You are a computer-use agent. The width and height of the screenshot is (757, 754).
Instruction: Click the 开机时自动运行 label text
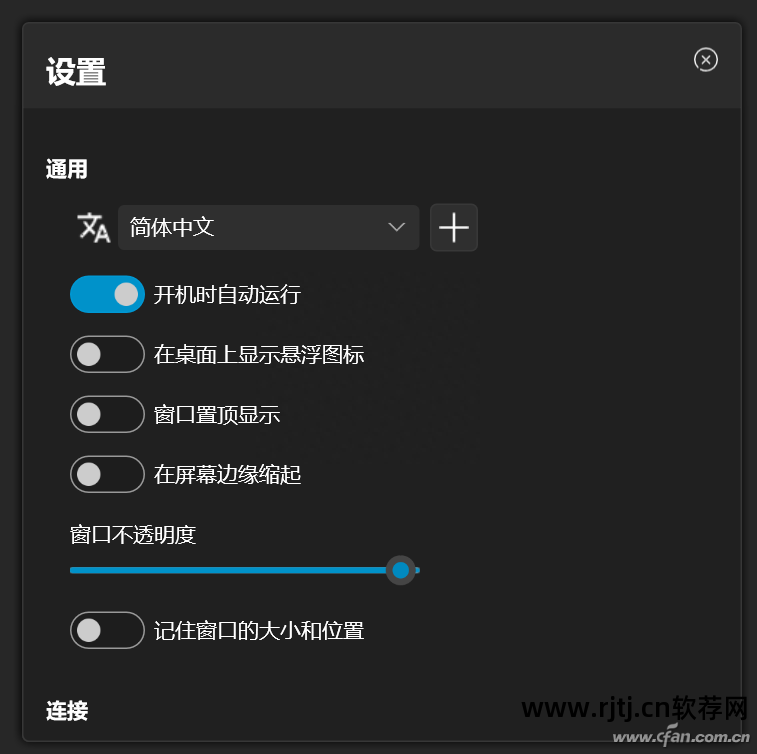pyautogui.click(x=227, y=294)
